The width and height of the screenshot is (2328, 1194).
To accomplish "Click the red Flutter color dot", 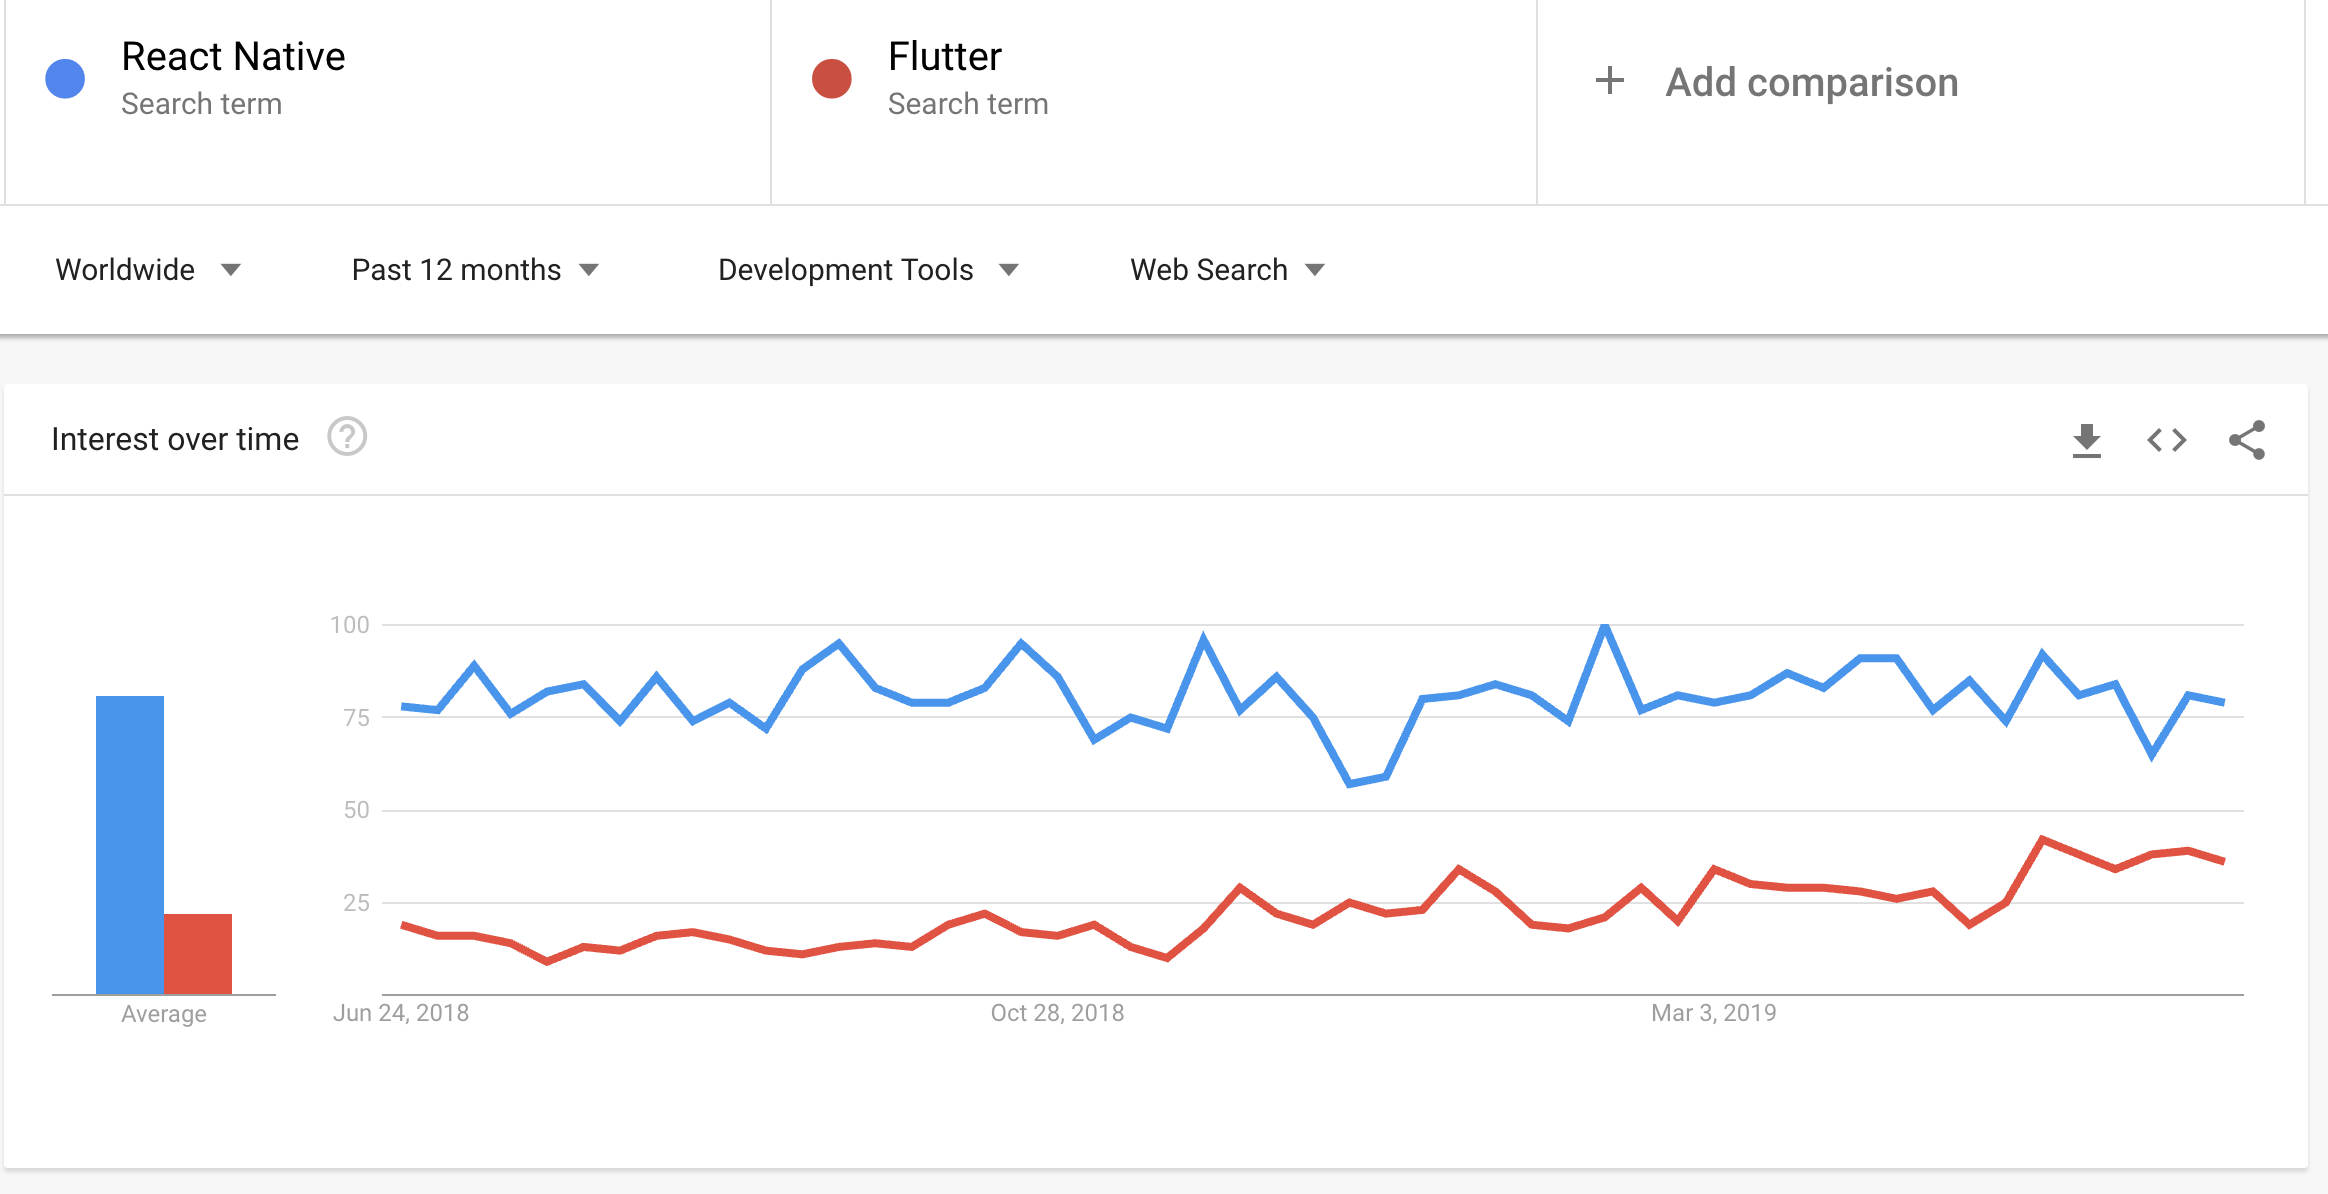I will pos(831,79).
